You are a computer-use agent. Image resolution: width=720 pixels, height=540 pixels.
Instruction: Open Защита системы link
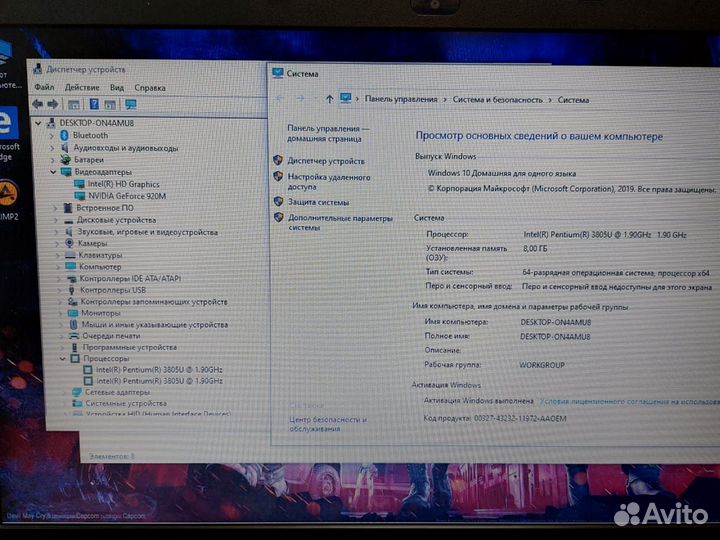tap(318, 202)
